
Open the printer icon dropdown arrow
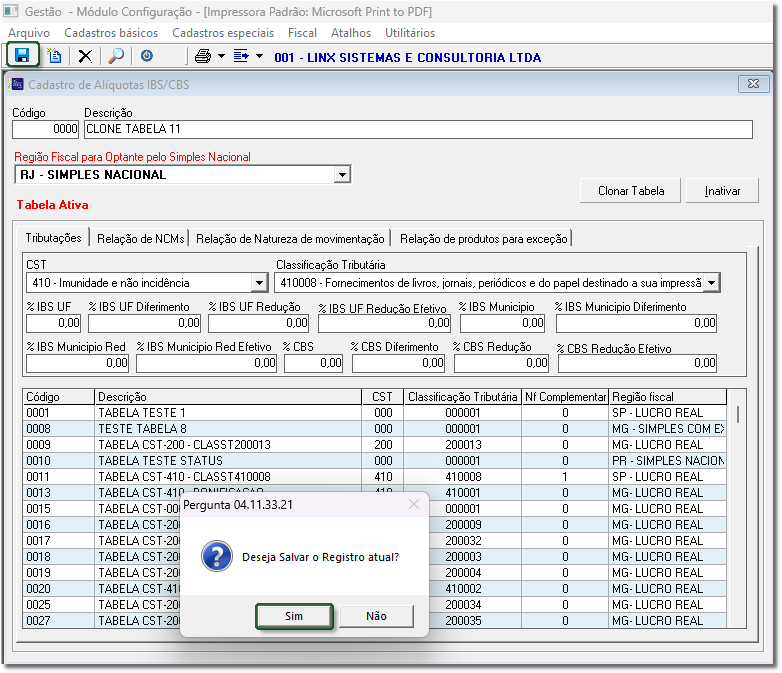click(221, 56)
